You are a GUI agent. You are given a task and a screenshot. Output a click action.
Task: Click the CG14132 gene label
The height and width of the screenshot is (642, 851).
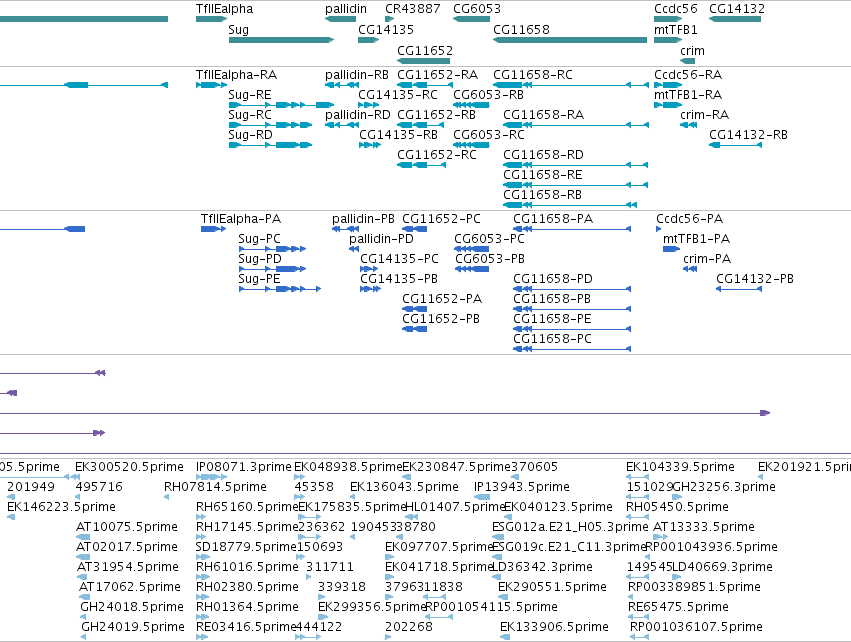coord(737,9)
